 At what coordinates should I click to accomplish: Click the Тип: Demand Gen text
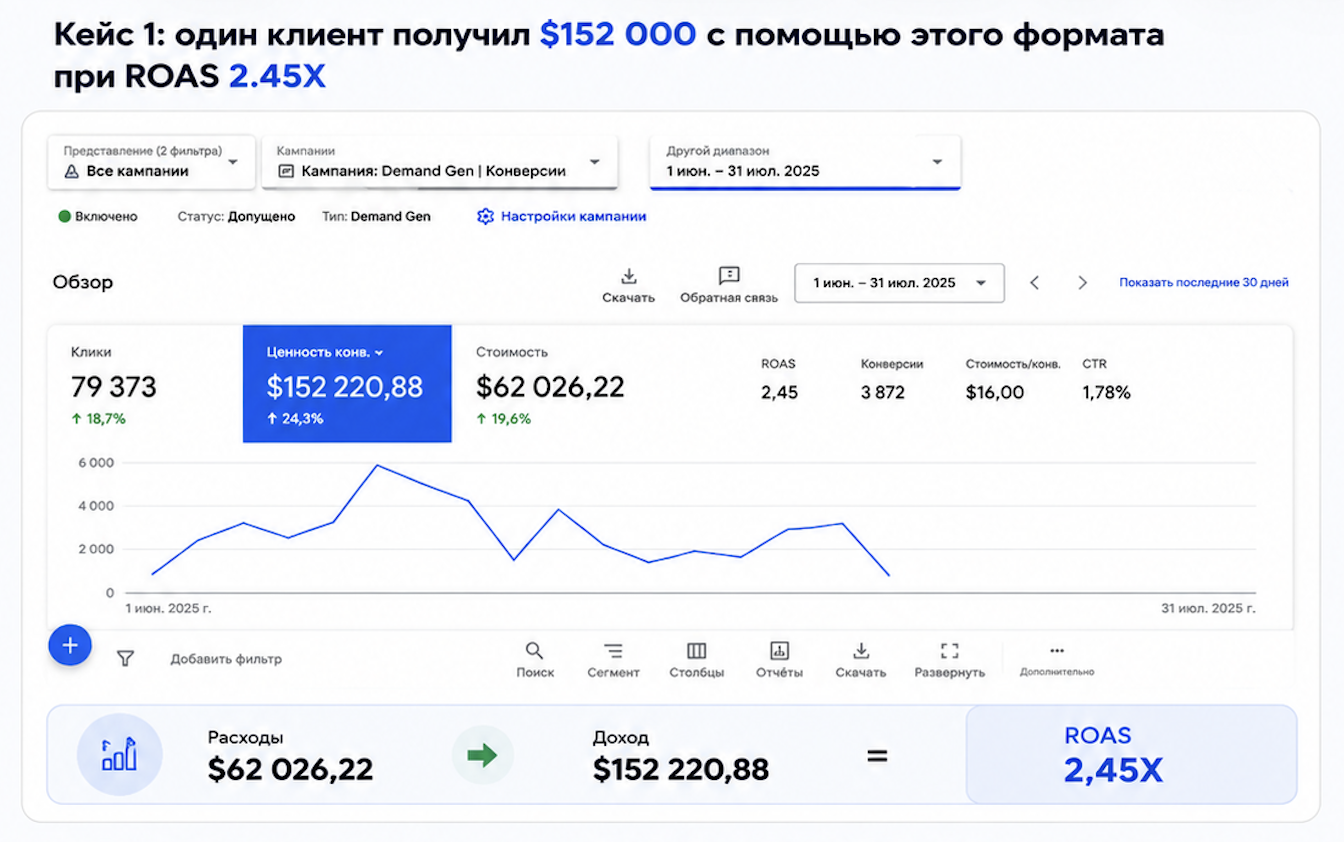click(x=376, y=216)
